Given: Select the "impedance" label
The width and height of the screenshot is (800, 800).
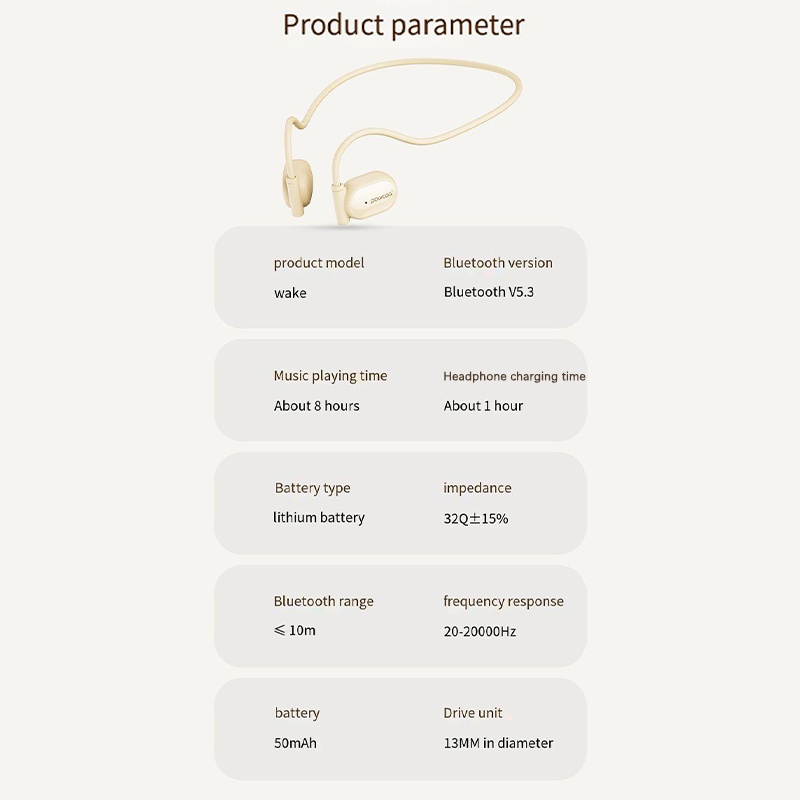Looking at the screenshot, I should point(477,488).
